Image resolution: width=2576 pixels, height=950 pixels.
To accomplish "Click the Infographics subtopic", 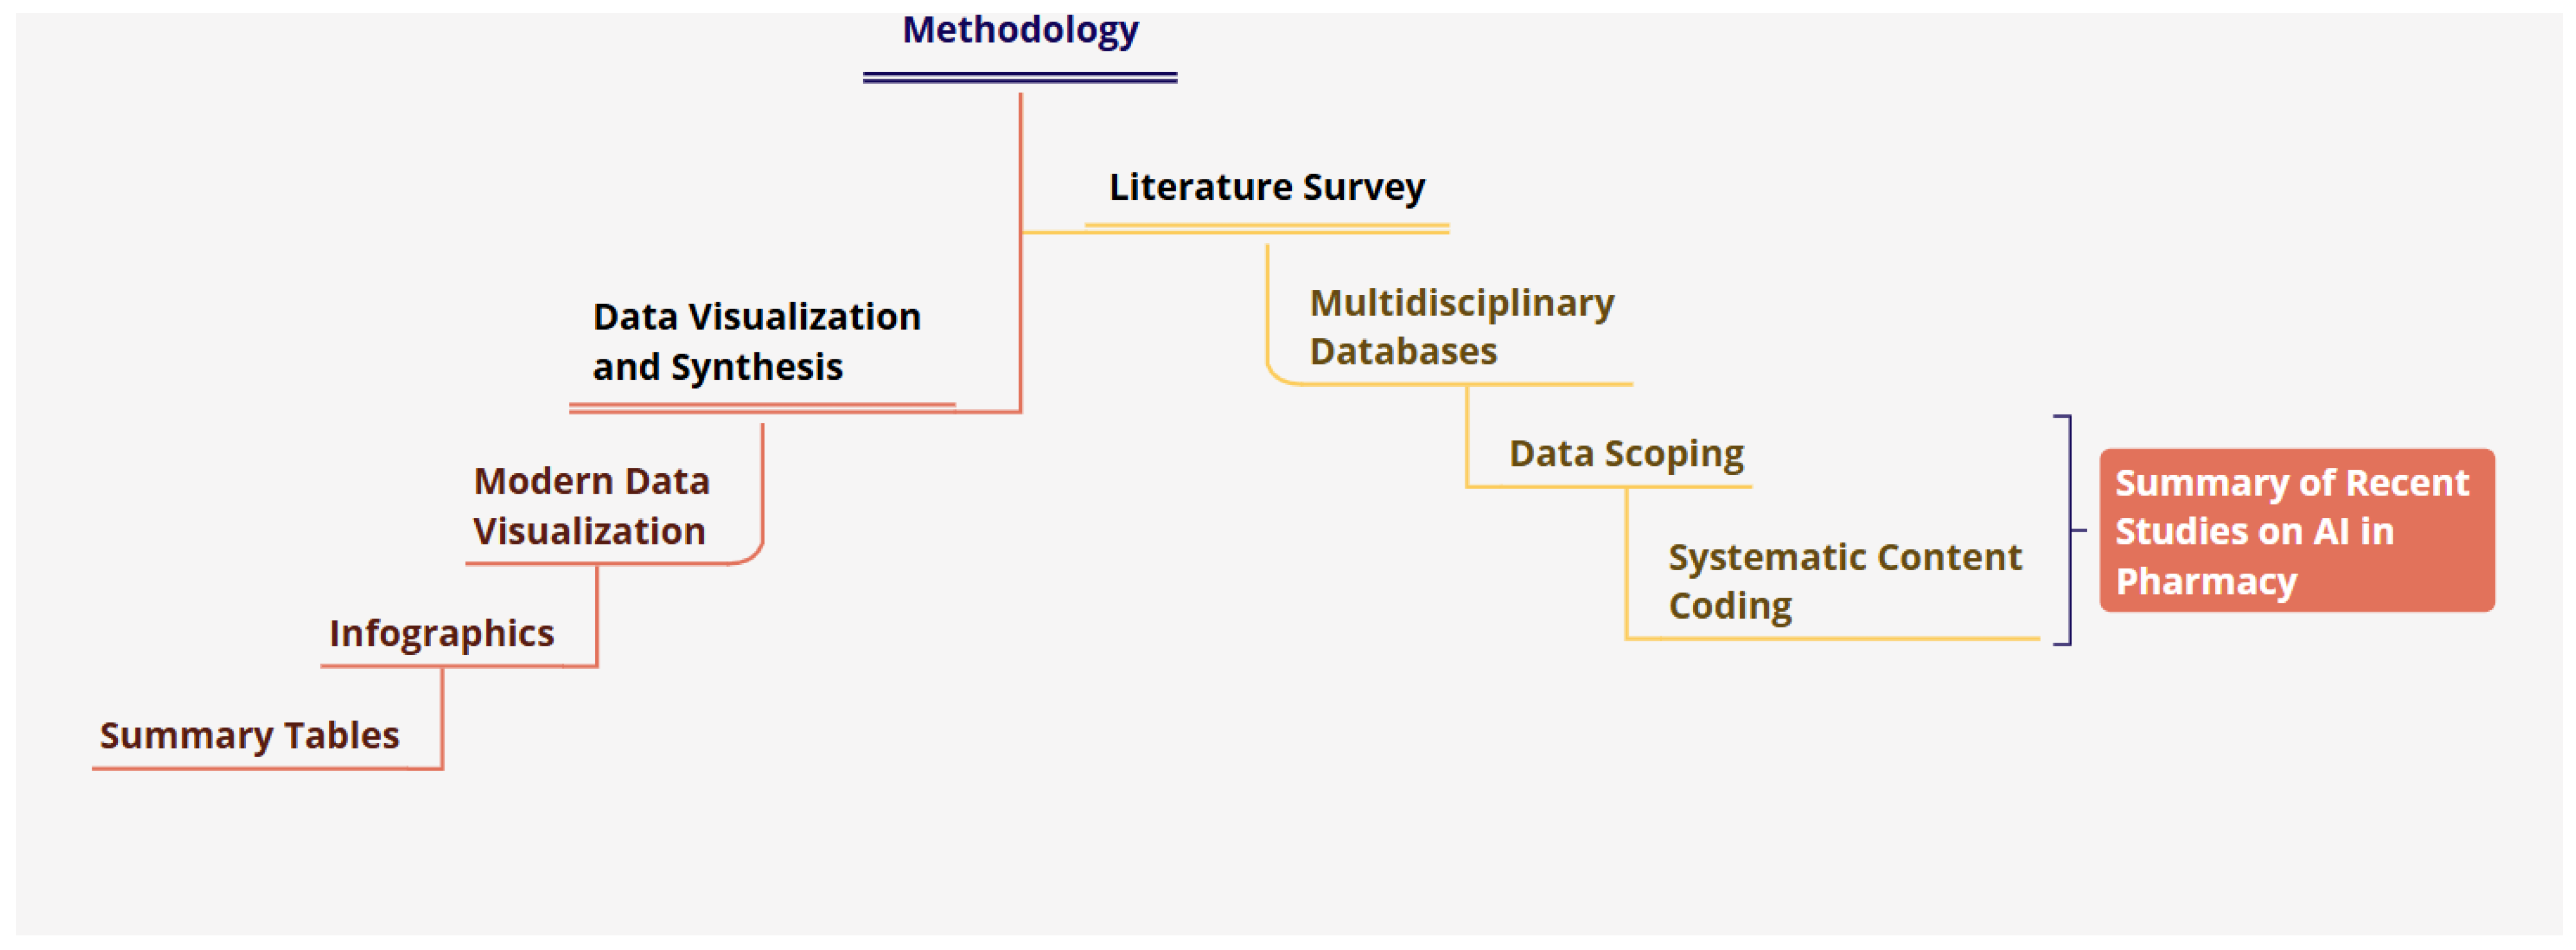I will (x=441, y=633).
